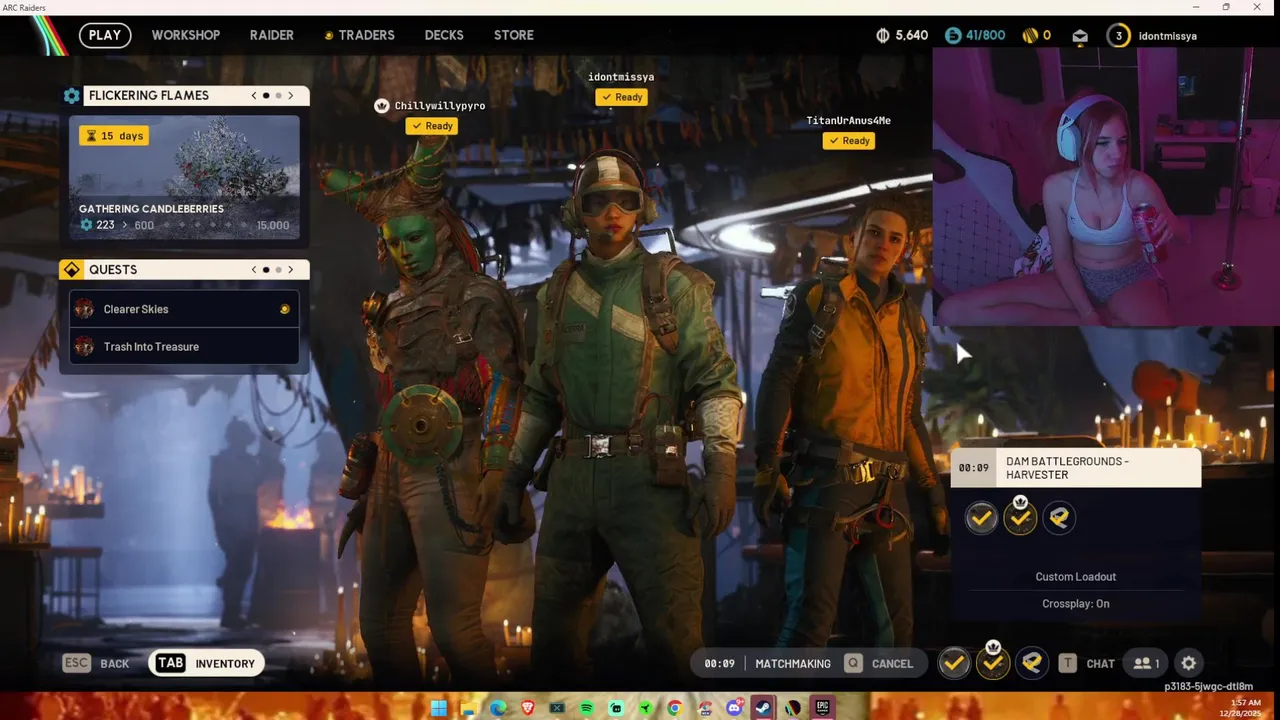Image resolution: width=1280 pixels, height=720 pixels.
Task: Click Crossplay: On text
Action: coord(1076,604)
